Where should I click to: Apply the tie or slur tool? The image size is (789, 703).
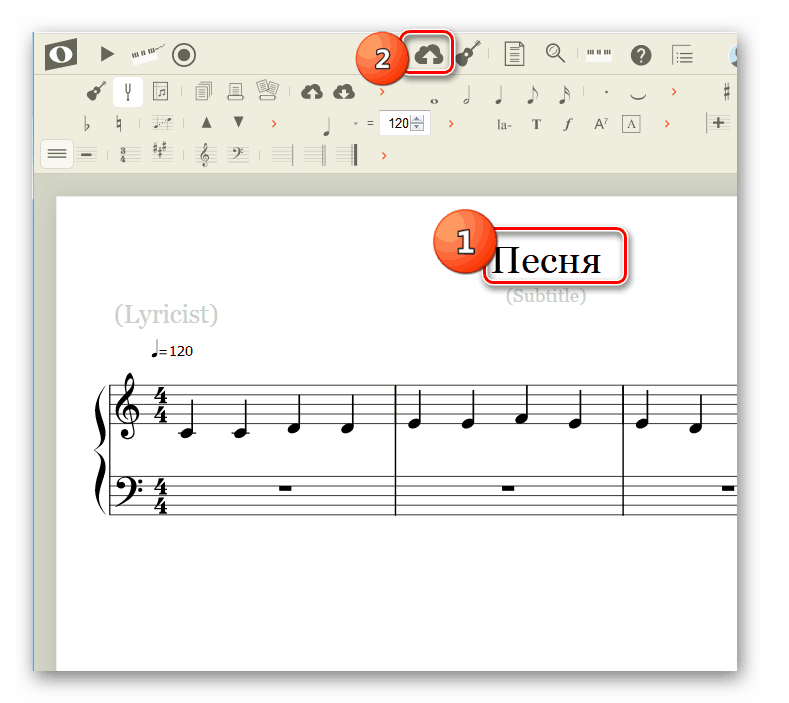tap(638, 96)
